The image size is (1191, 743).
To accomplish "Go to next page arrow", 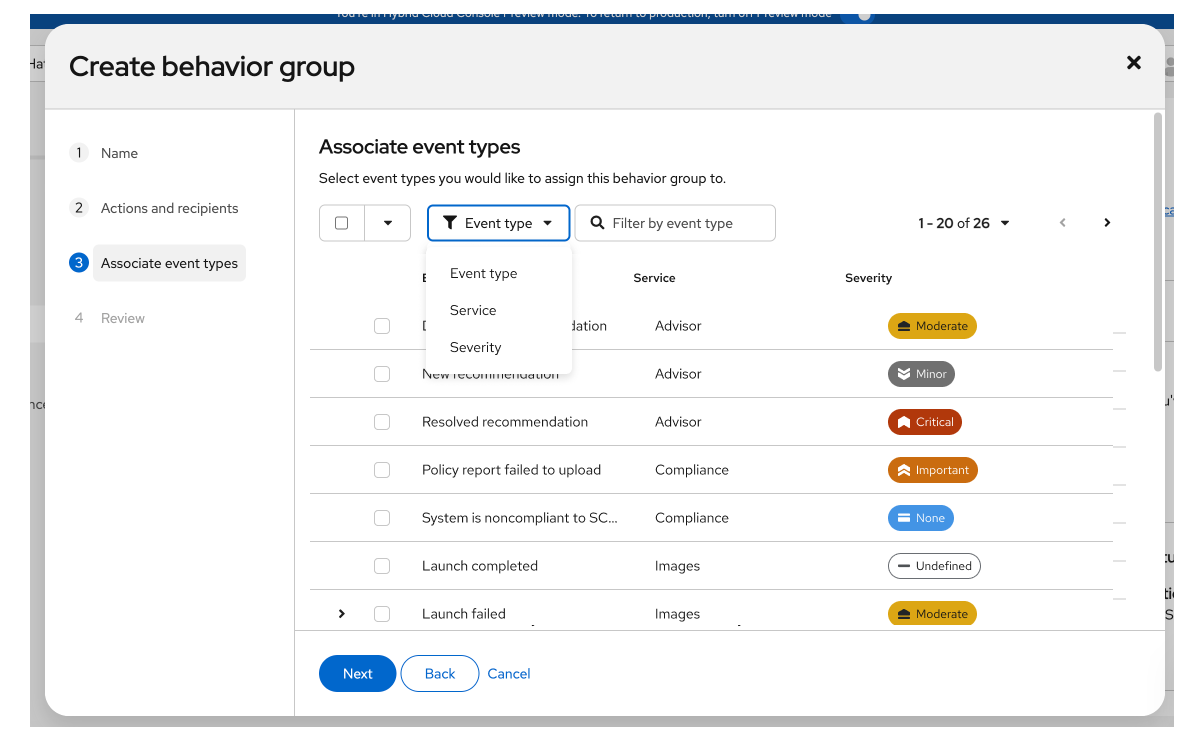I will point(1107,223).
